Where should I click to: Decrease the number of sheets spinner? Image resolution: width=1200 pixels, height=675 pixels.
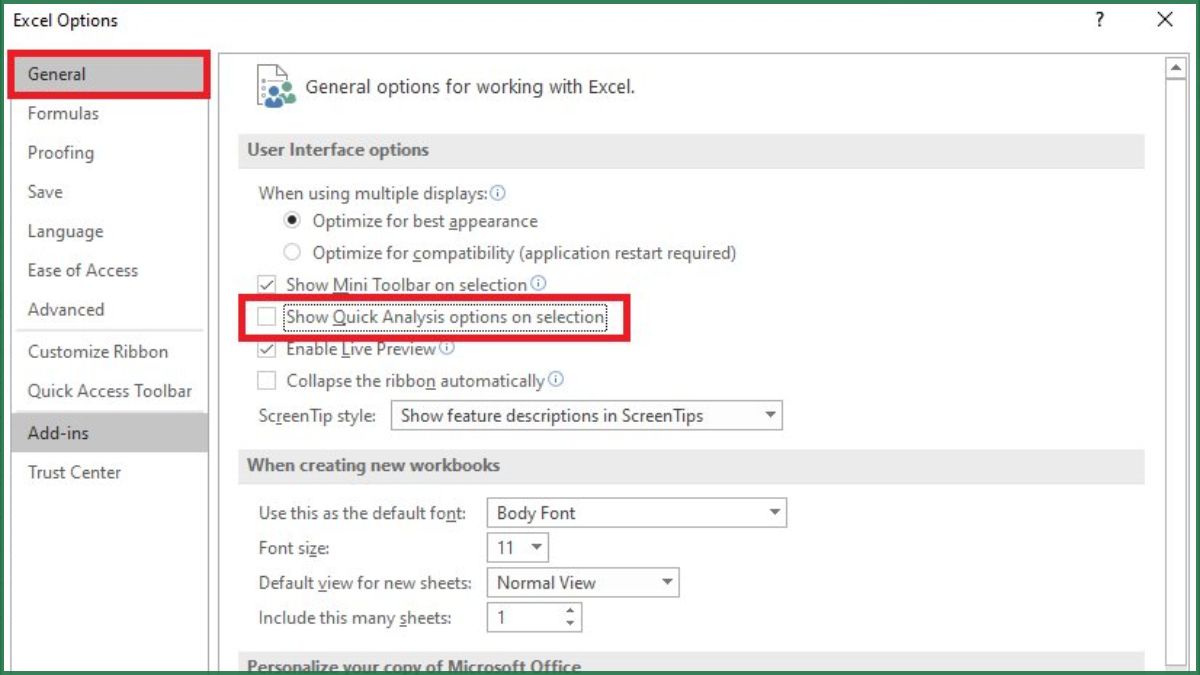pyautogui.click(x=570, y=624)
